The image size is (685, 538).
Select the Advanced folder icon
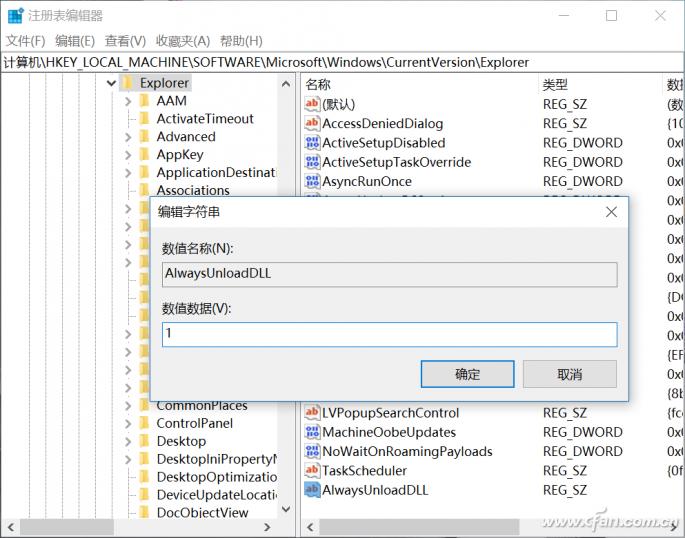(x=144, y=137)
